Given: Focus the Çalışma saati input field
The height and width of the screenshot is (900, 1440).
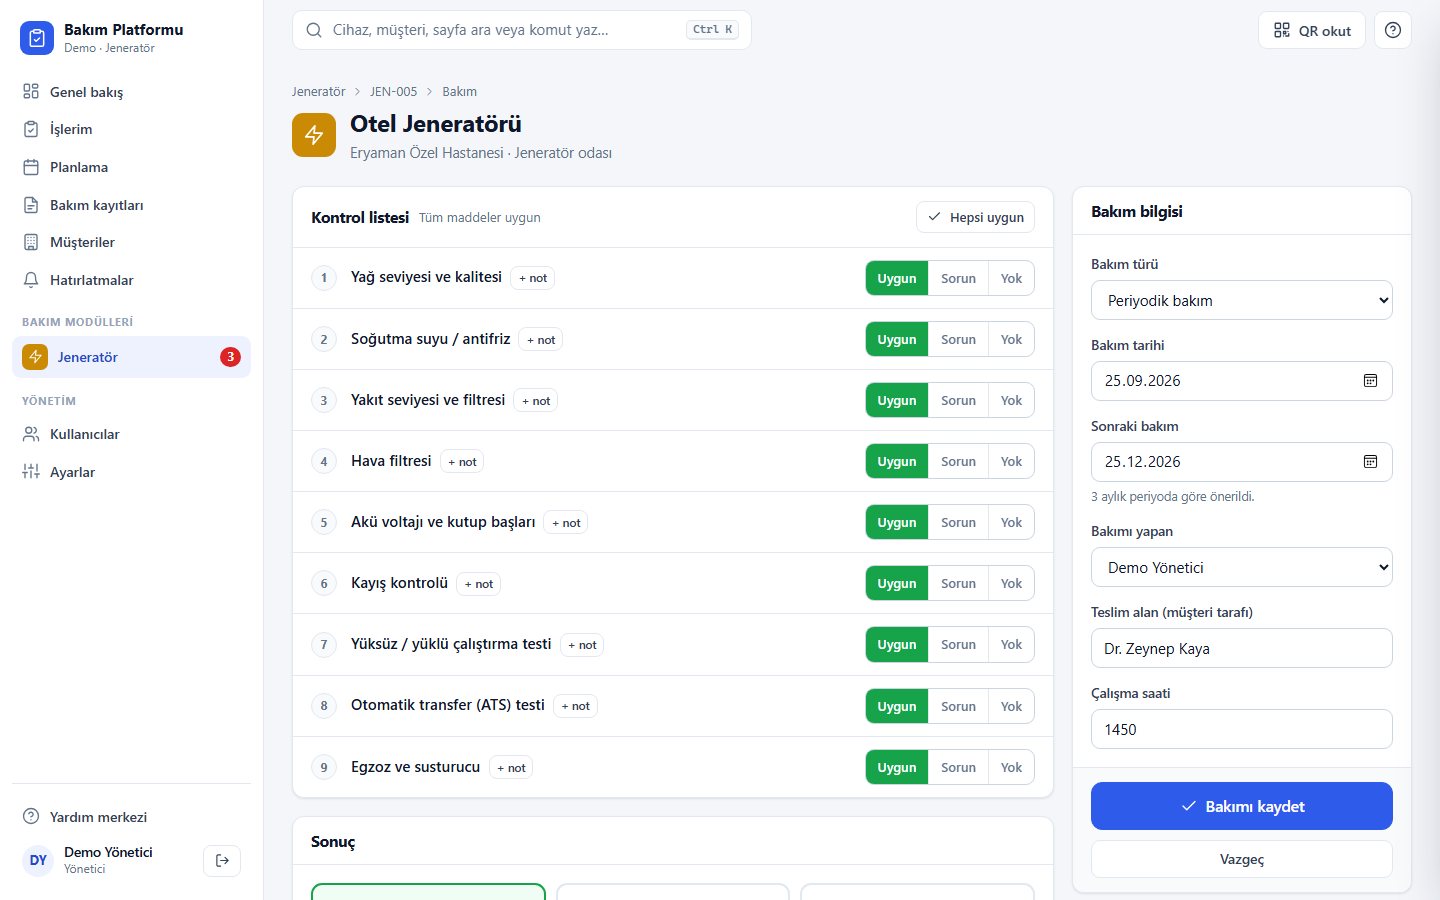Looking at the screenshot, I should click(x=1242, y=729).
